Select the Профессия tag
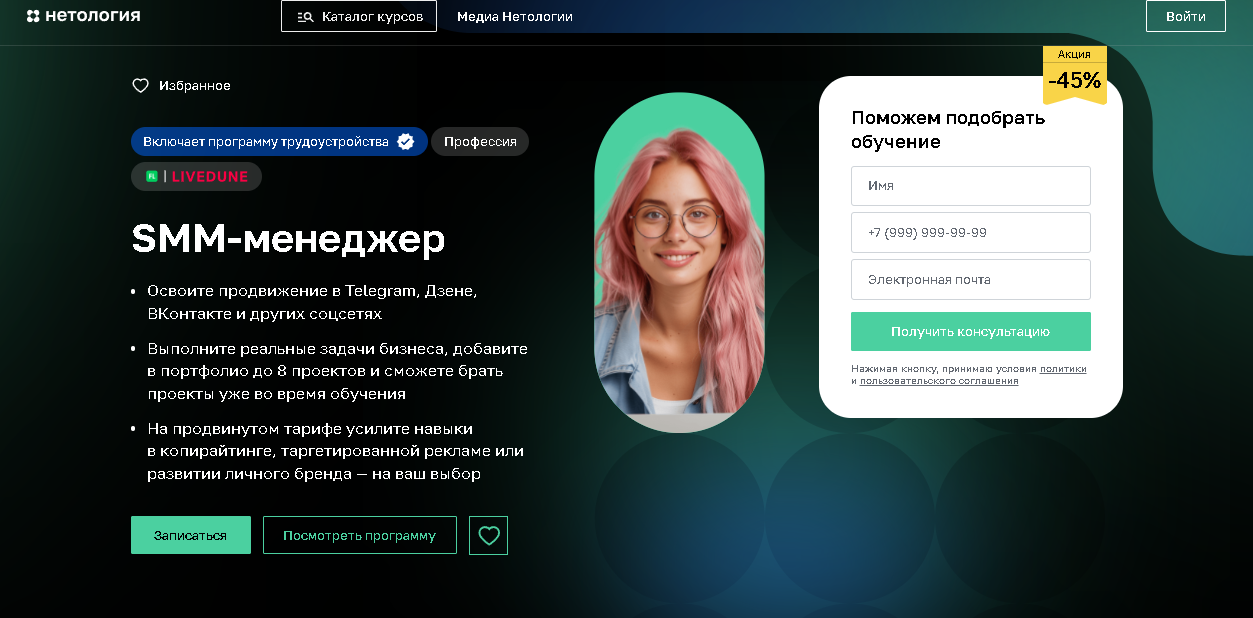This screenshot has width=1253, height=618. point(480,142)
